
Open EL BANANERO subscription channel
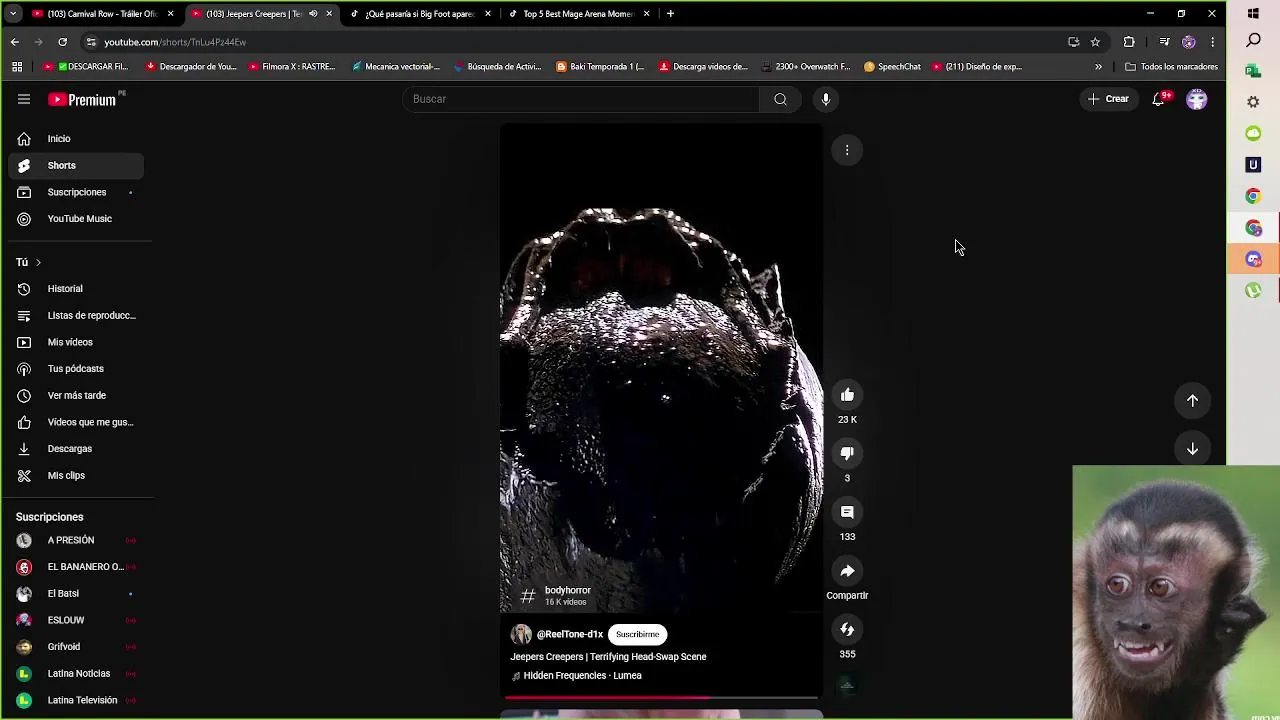tap(76, 567)
